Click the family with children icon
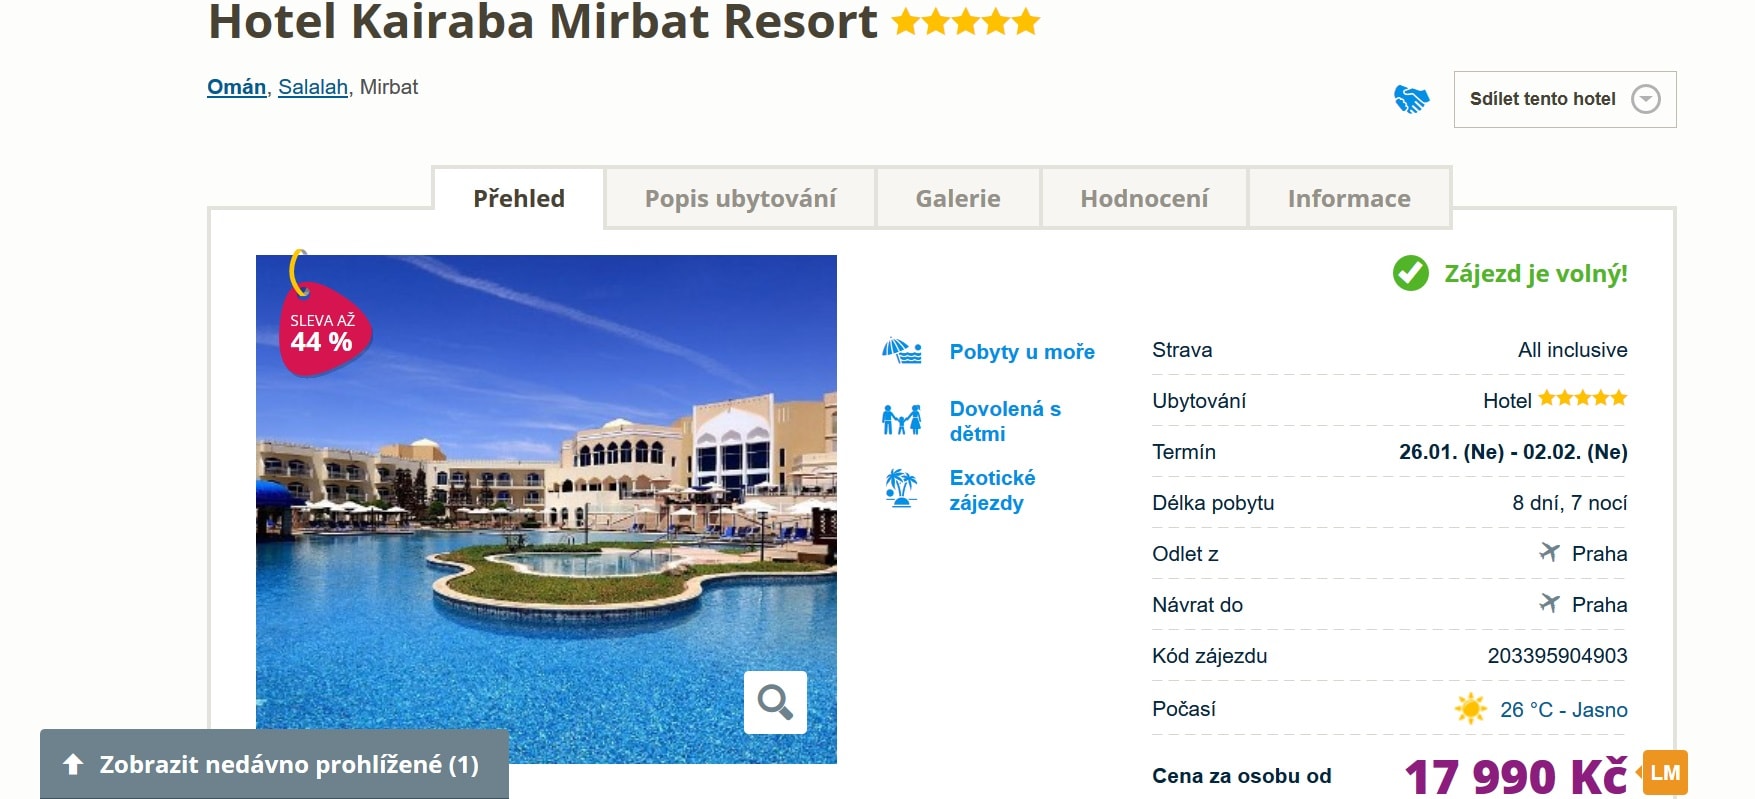The width and height of the screenshot is (1755, 799). (x=901, y=420)
